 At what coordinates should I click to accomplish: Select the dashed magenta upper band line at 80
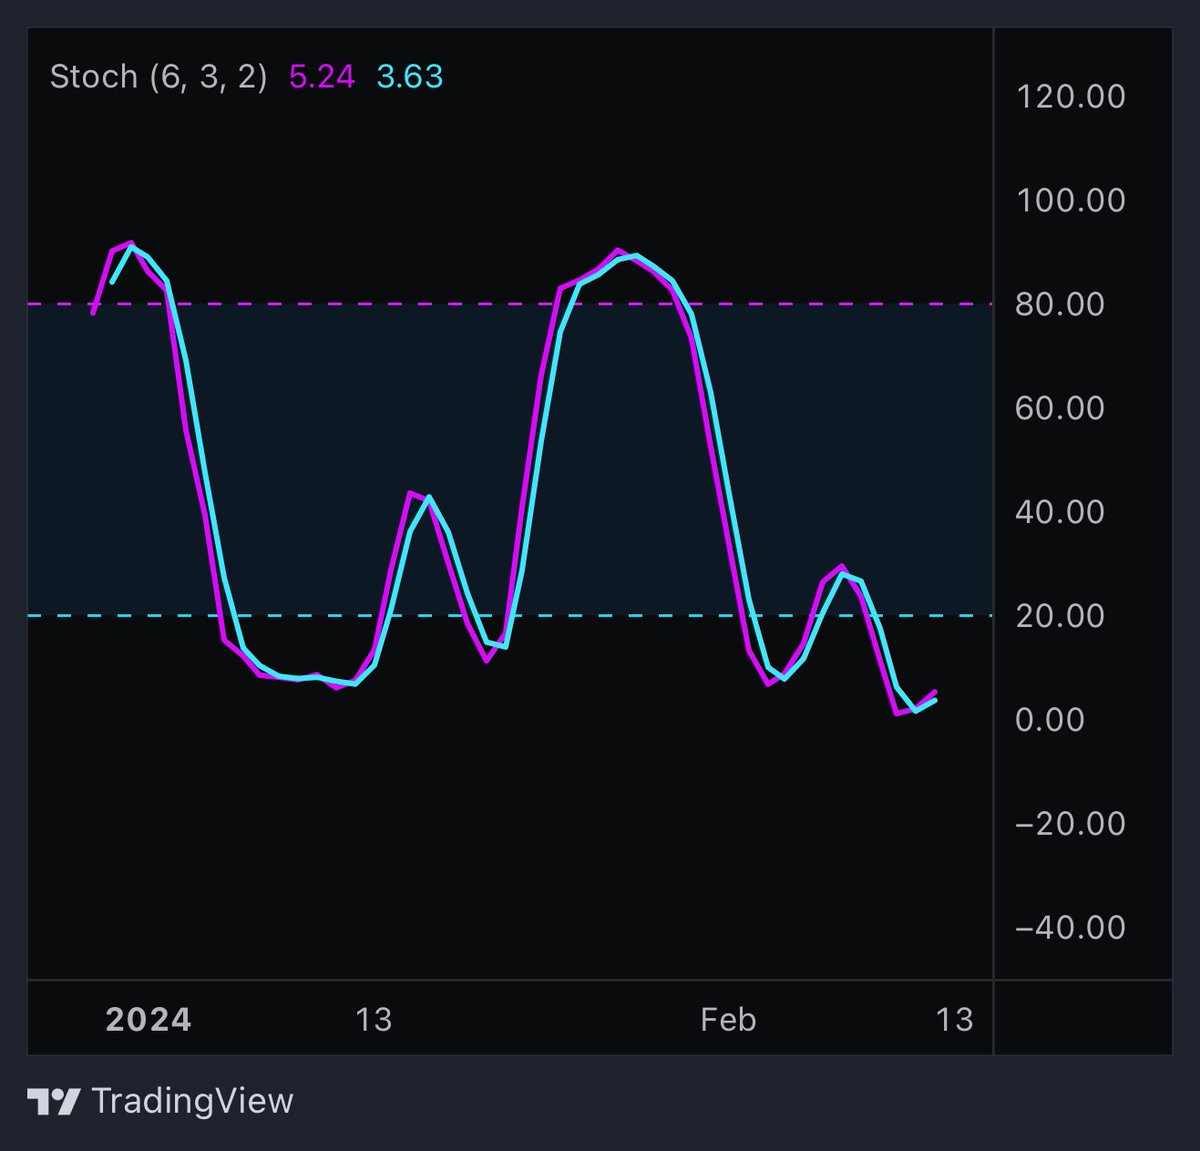(x=510, y=303)
